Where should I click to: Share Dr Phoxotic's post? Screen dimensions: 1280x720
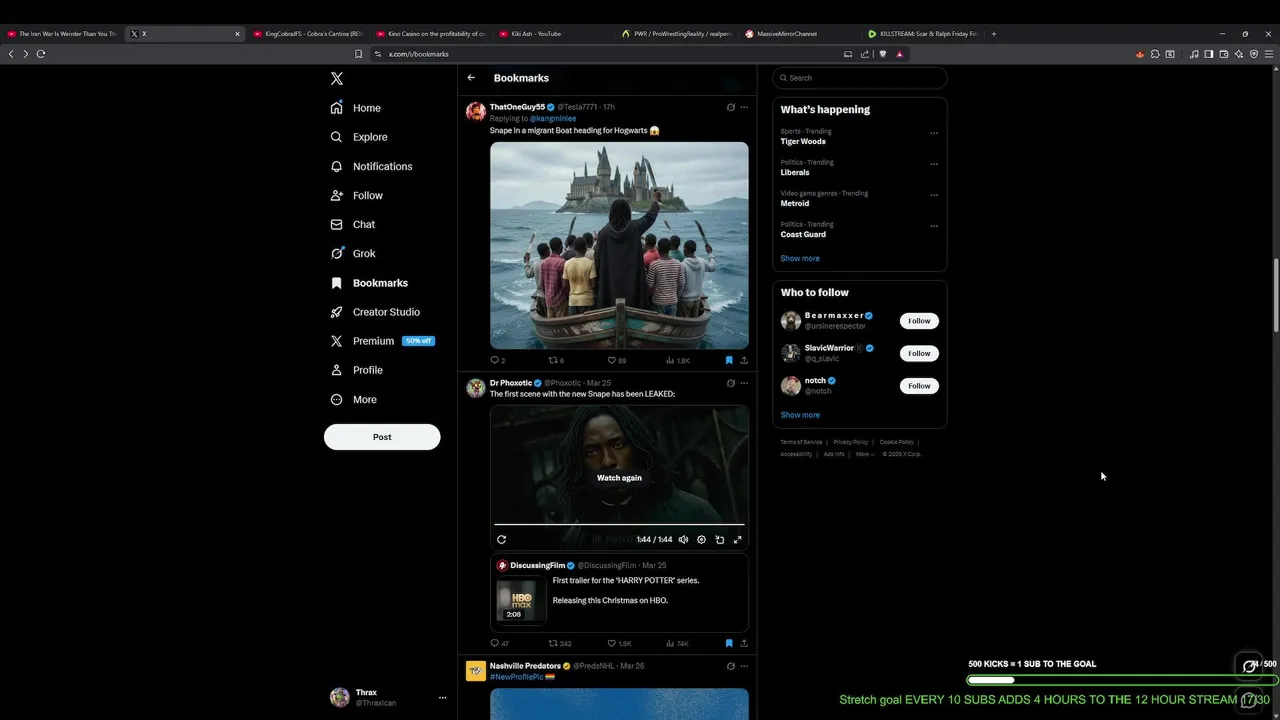744,643
